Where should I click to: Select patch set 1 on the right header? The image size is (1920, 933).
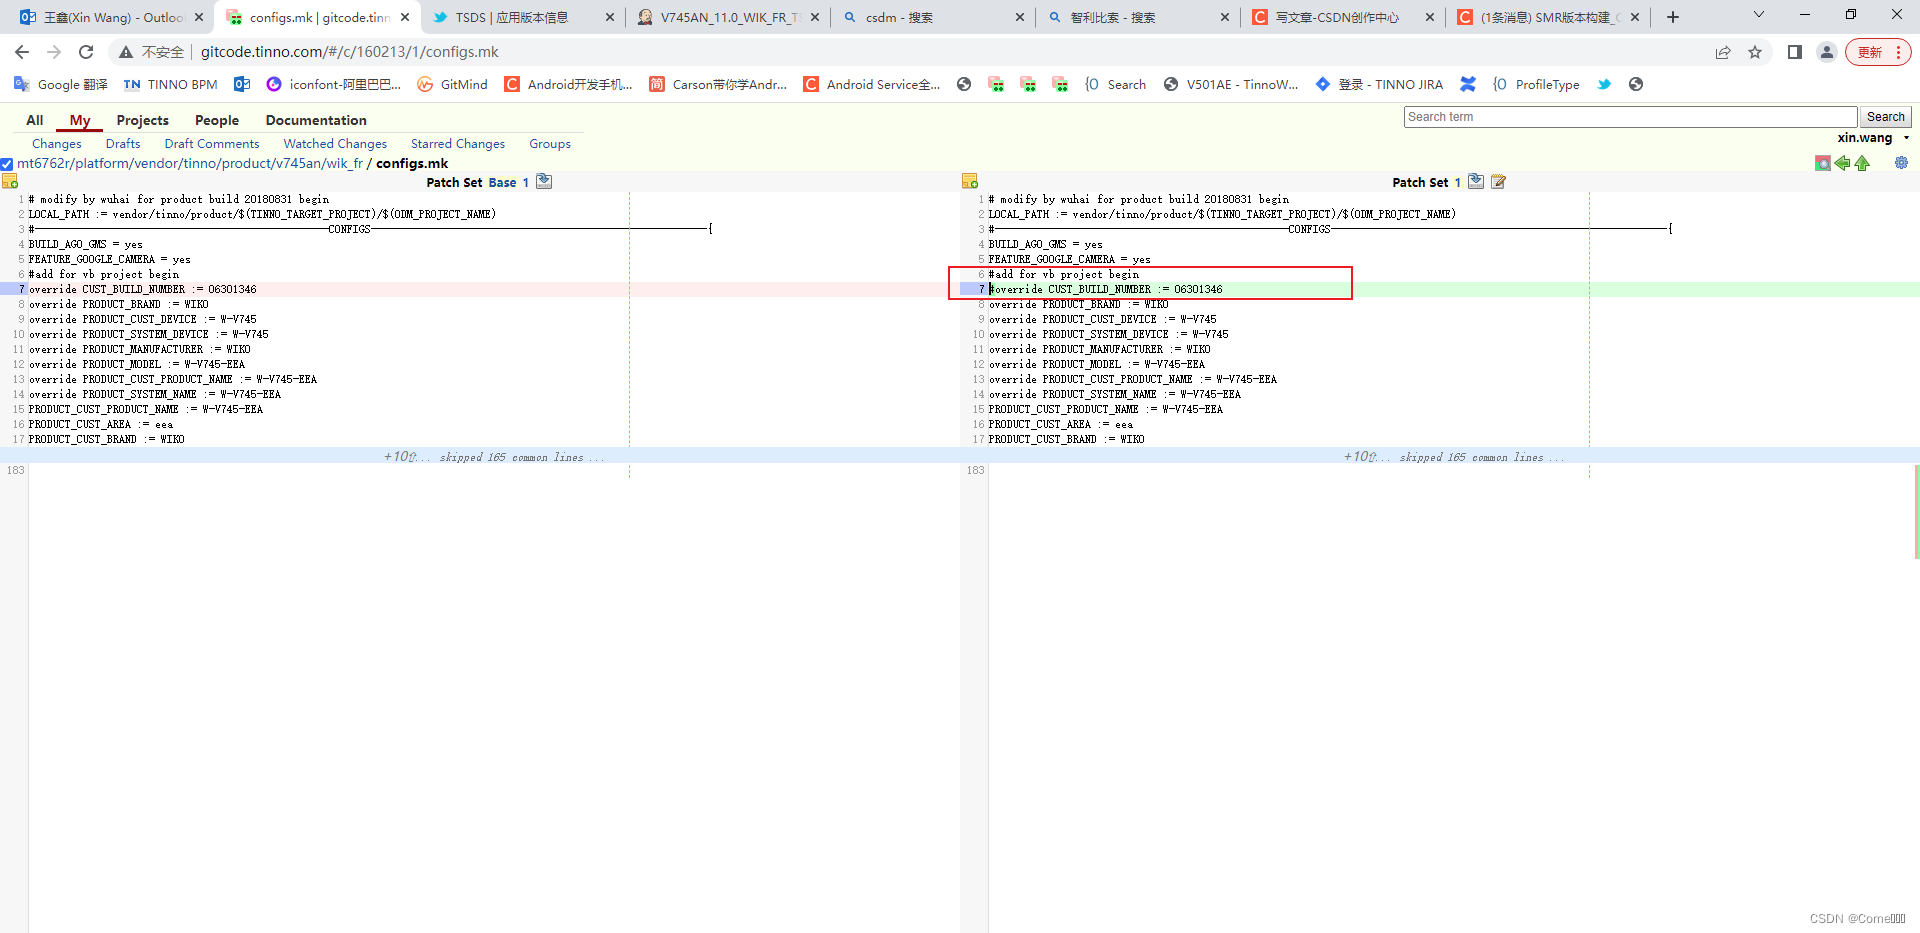coord(1457,182)
